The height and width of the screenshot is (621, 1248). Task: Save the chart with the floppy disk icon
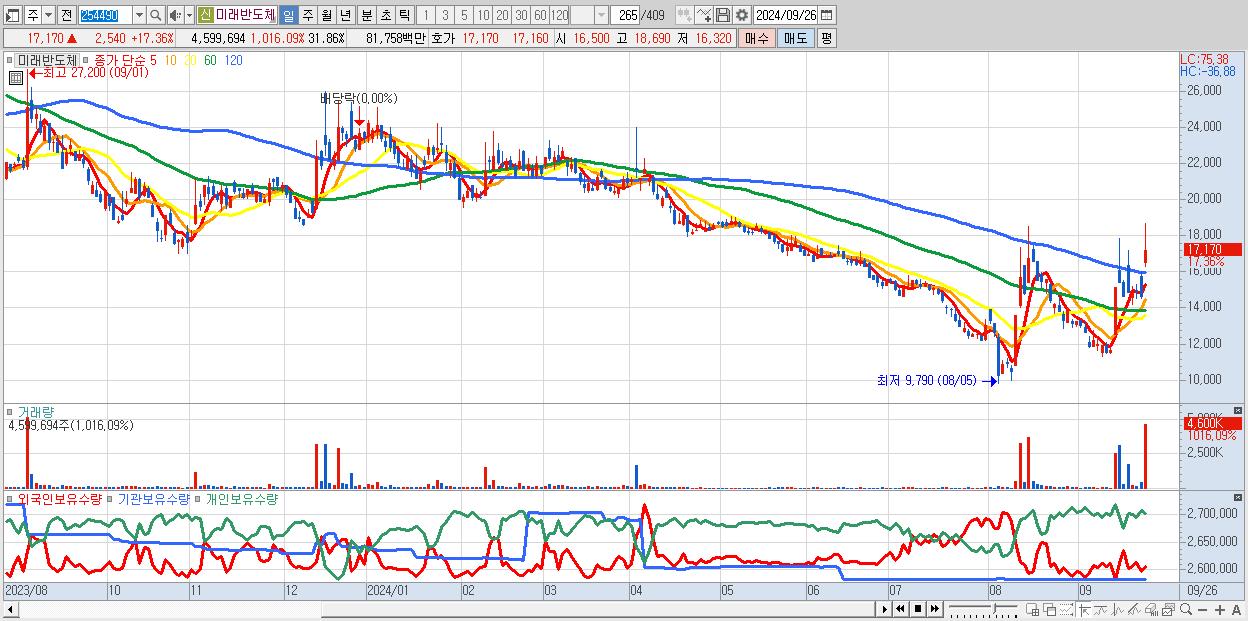pyautogui.click(x=723, y=15)
